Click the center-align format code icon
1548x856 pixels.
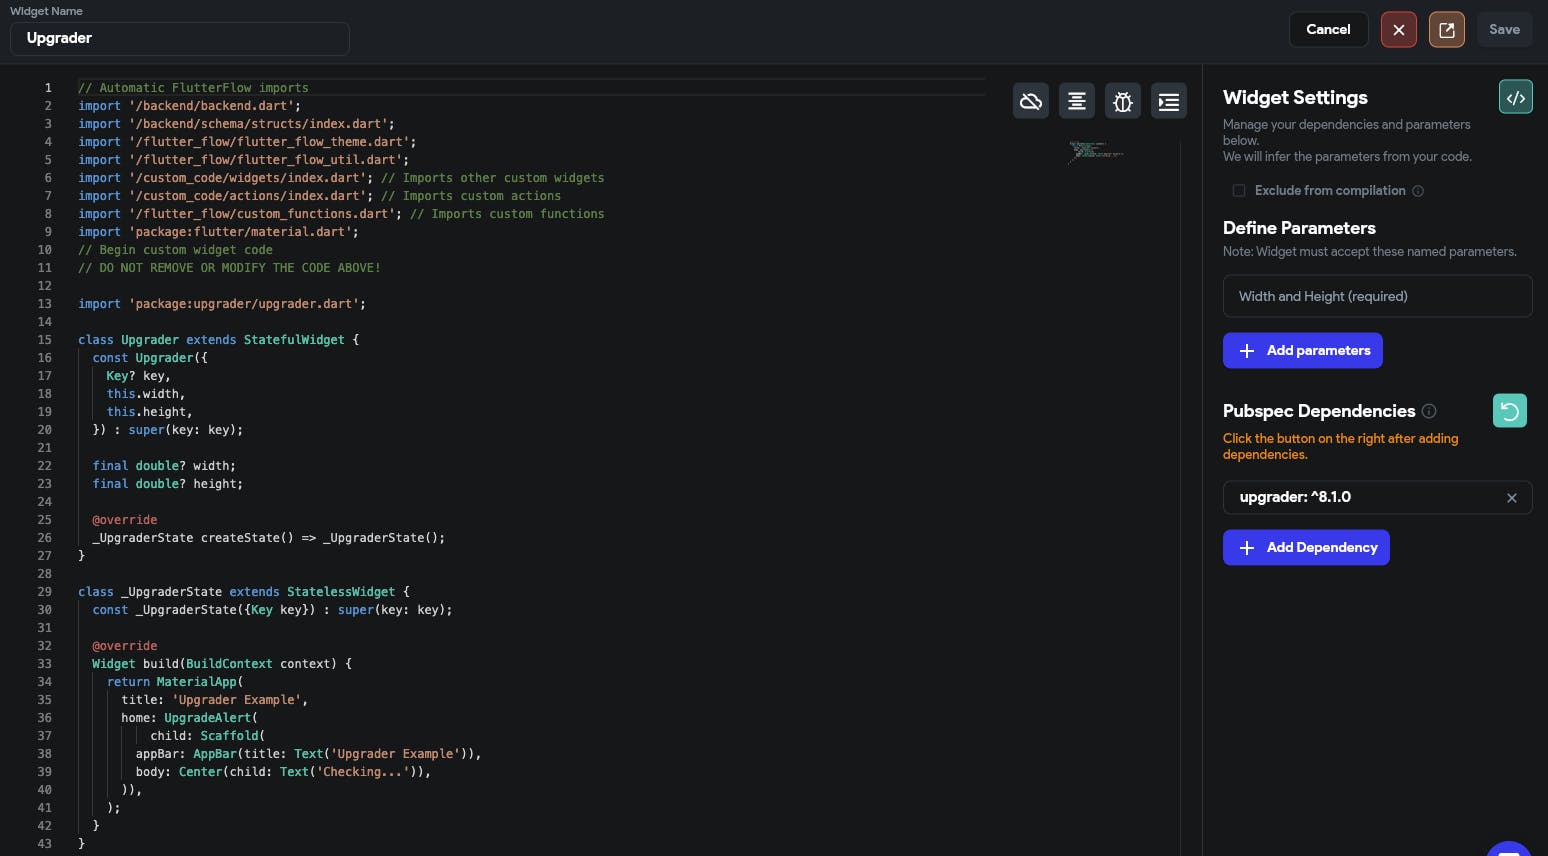(x=1076, y=101)
